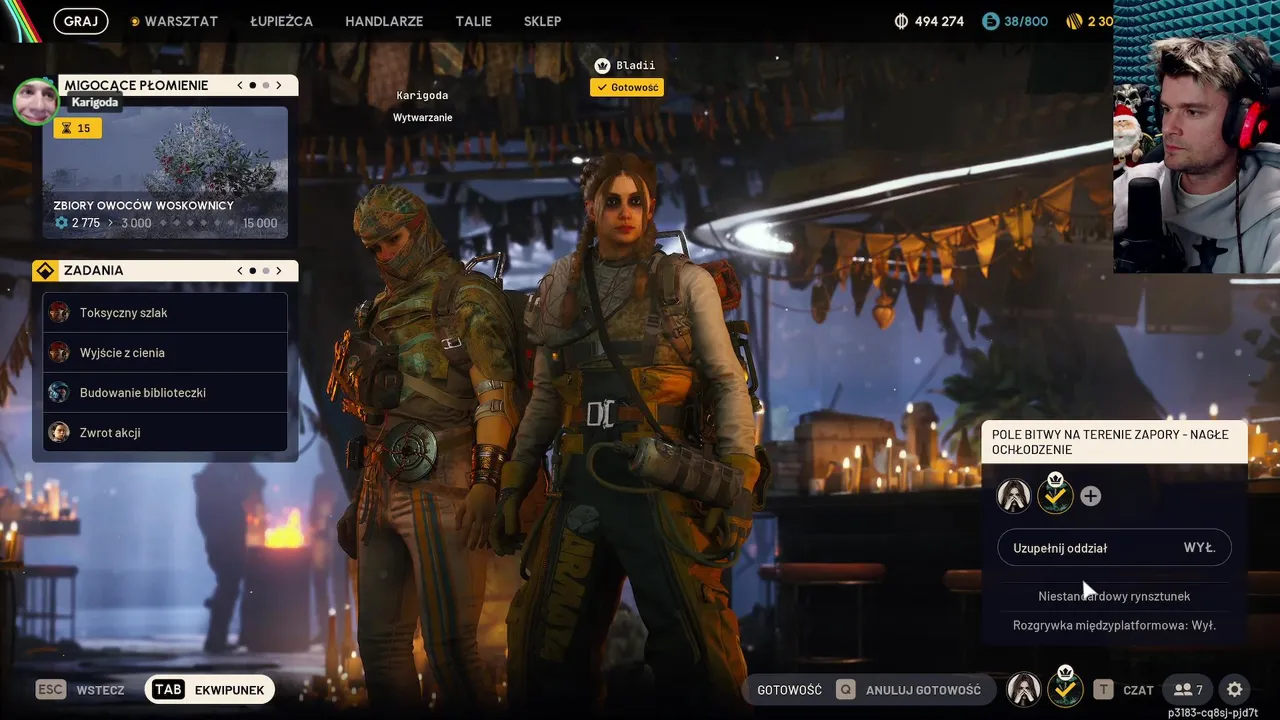This screenshot has width=1280, height=720.
Task: Open the Toksyczny szlak task
Action: click(x=165, y=313)
